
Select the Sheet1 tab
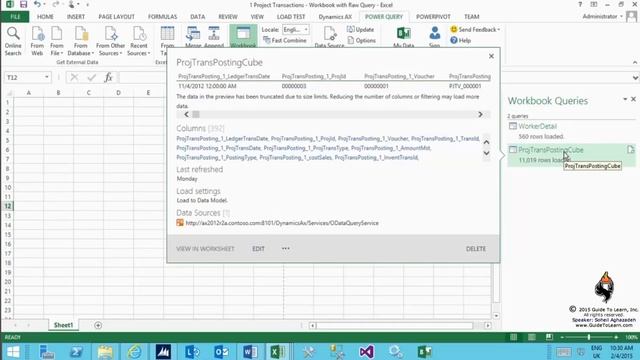(63, 325)
